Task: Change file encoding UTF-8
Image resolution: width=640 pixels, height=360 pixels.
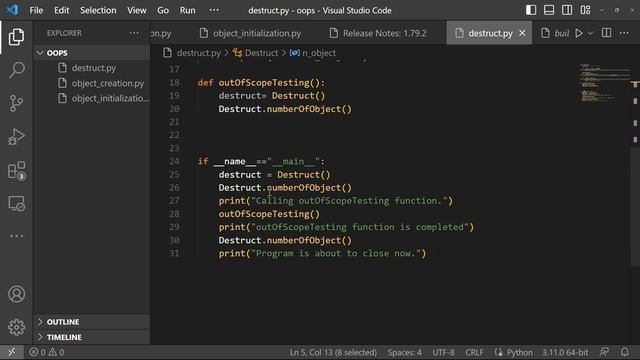Action: coord(443,352)
